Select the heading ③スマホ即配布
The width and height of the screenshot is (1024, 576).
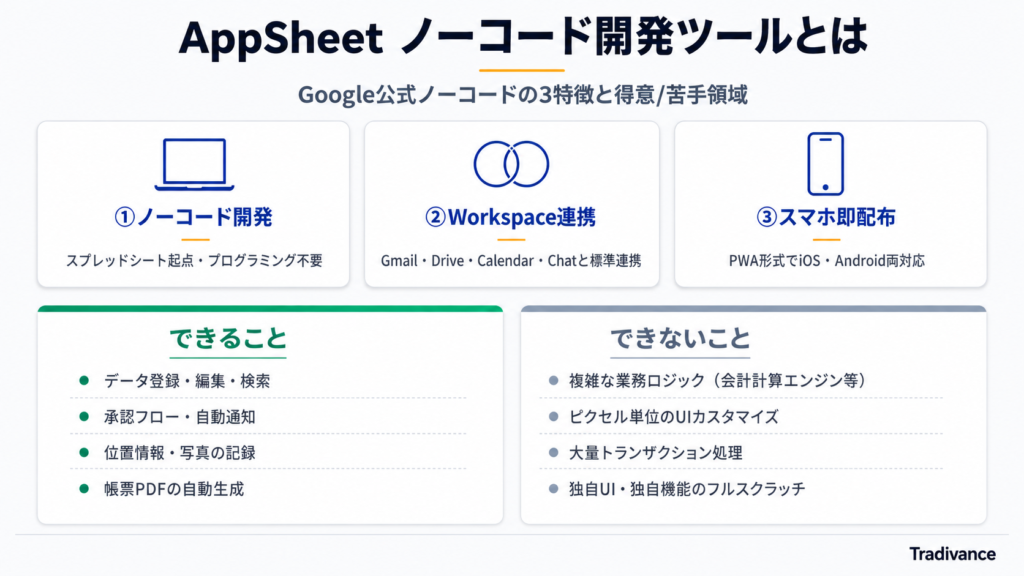point(825,217)
